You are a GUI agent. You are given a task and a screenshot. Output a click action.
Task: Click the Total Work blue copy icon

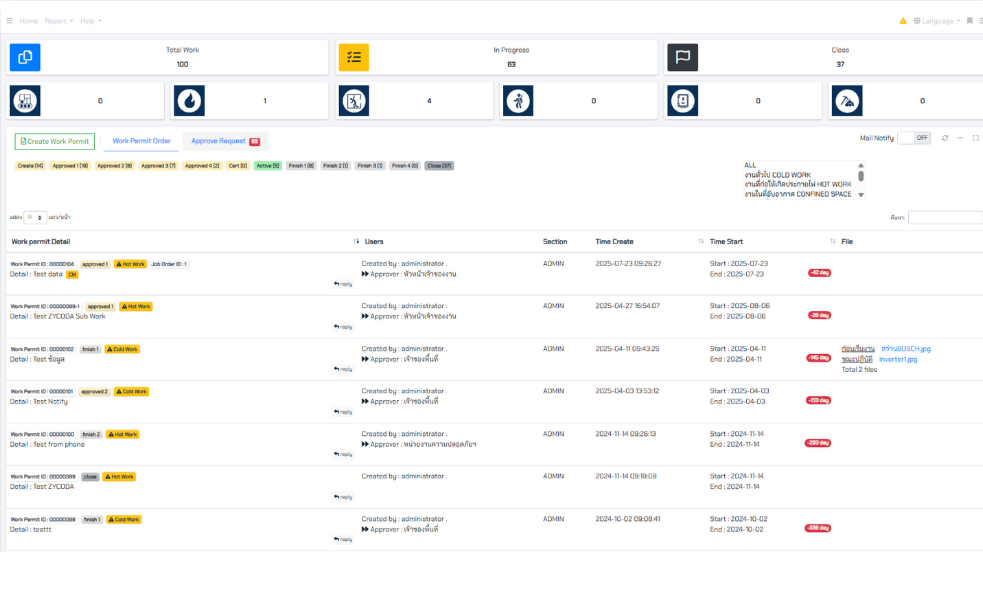click(25, 57)
